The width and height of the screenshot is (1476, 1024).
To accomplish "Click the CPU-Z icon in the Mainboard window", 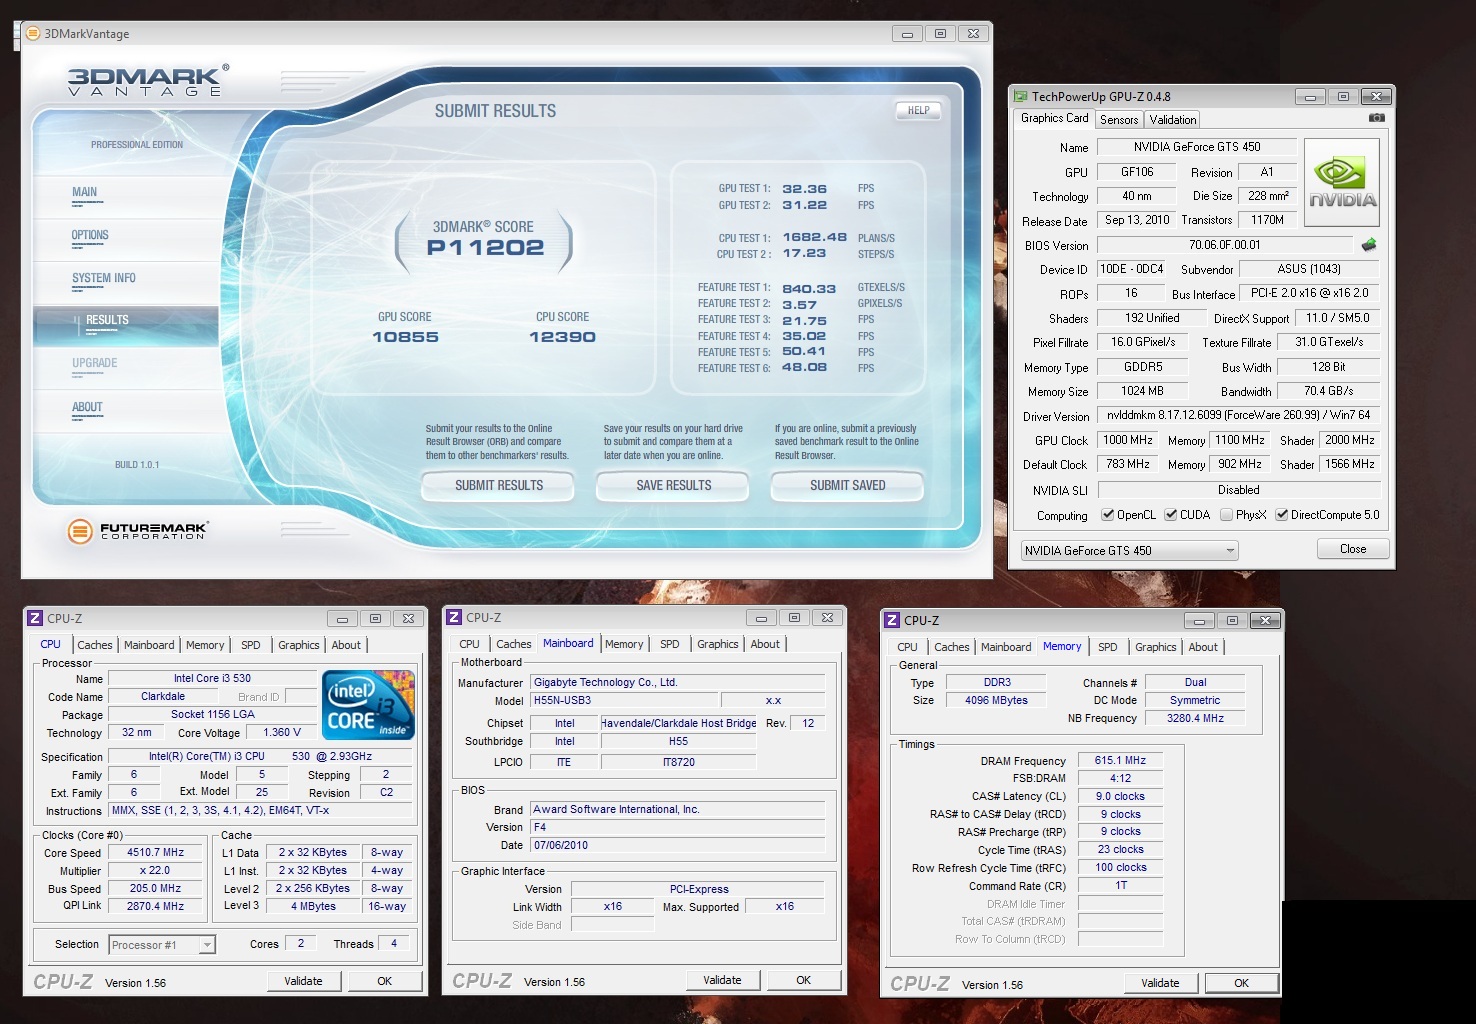I will [x=454, y=618].
